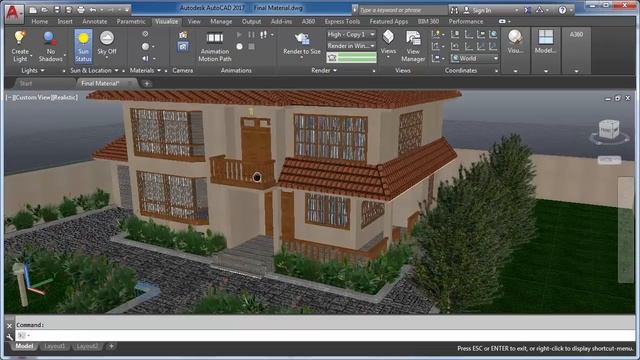Open the Help question mark icon
The width and height of the screenshot is (640, 360).
[562, 10]
